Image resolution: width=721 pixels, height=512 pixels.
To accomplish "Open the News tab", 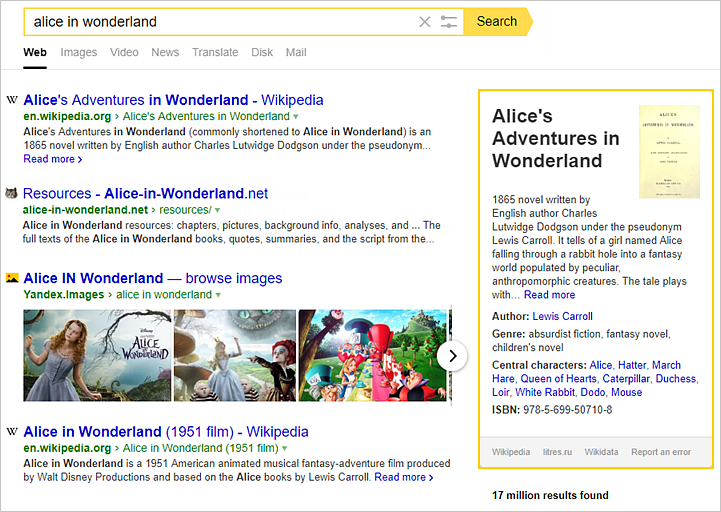I will click(165, 52).
